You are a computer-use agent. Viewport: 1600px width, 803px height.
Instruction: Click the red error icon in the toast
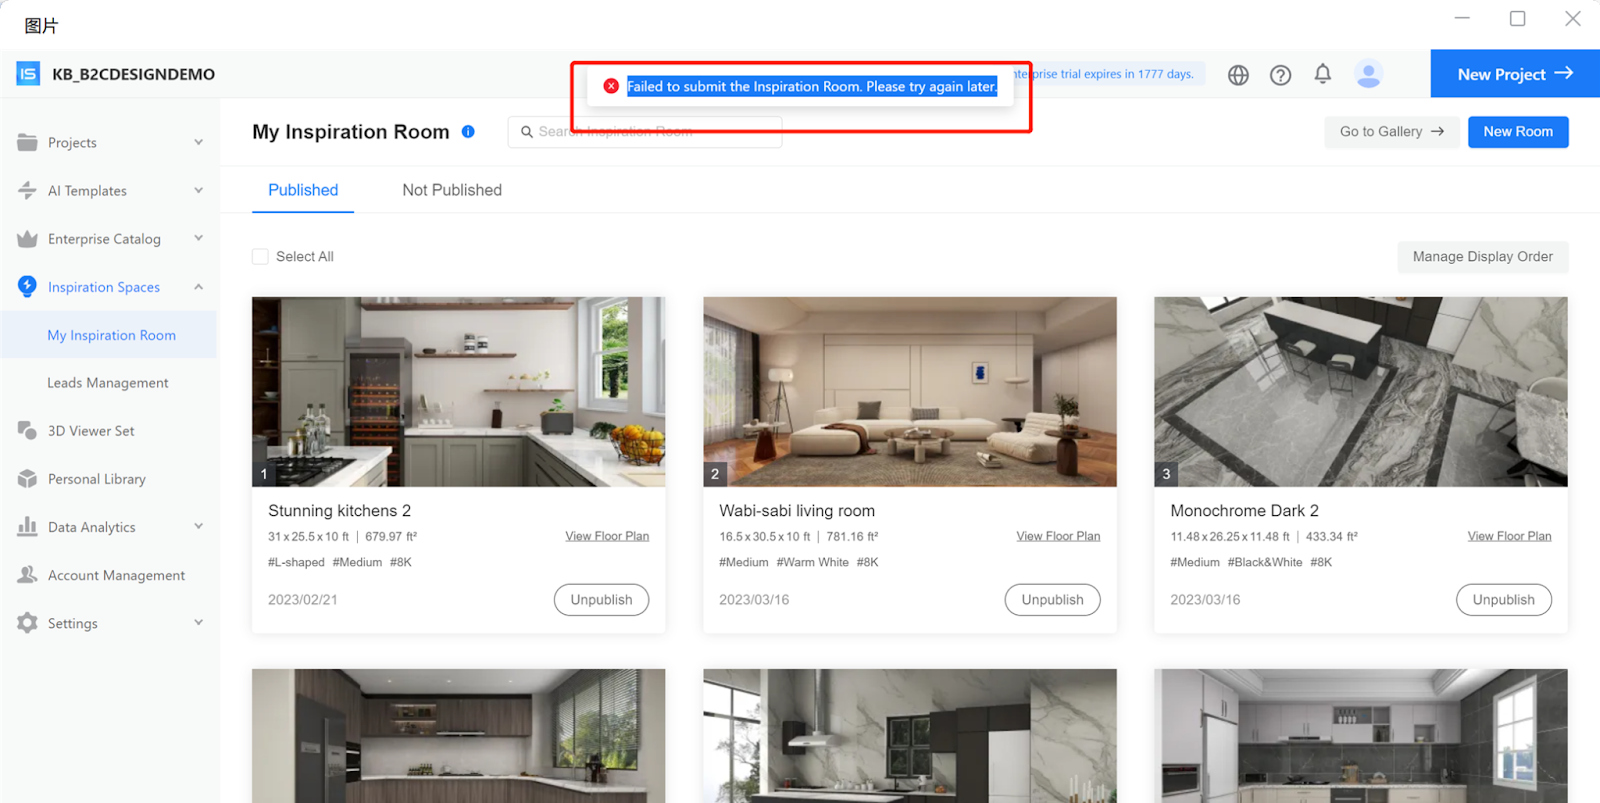611,86
